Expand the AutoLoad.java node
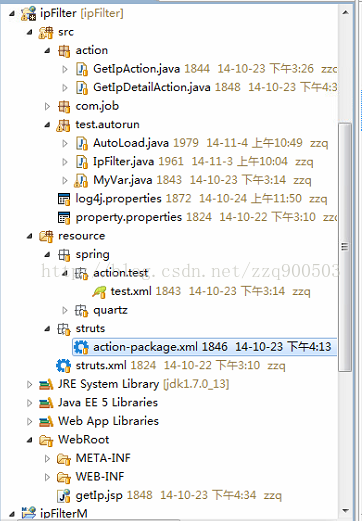The image size is (362, 521). coord(65,144)
